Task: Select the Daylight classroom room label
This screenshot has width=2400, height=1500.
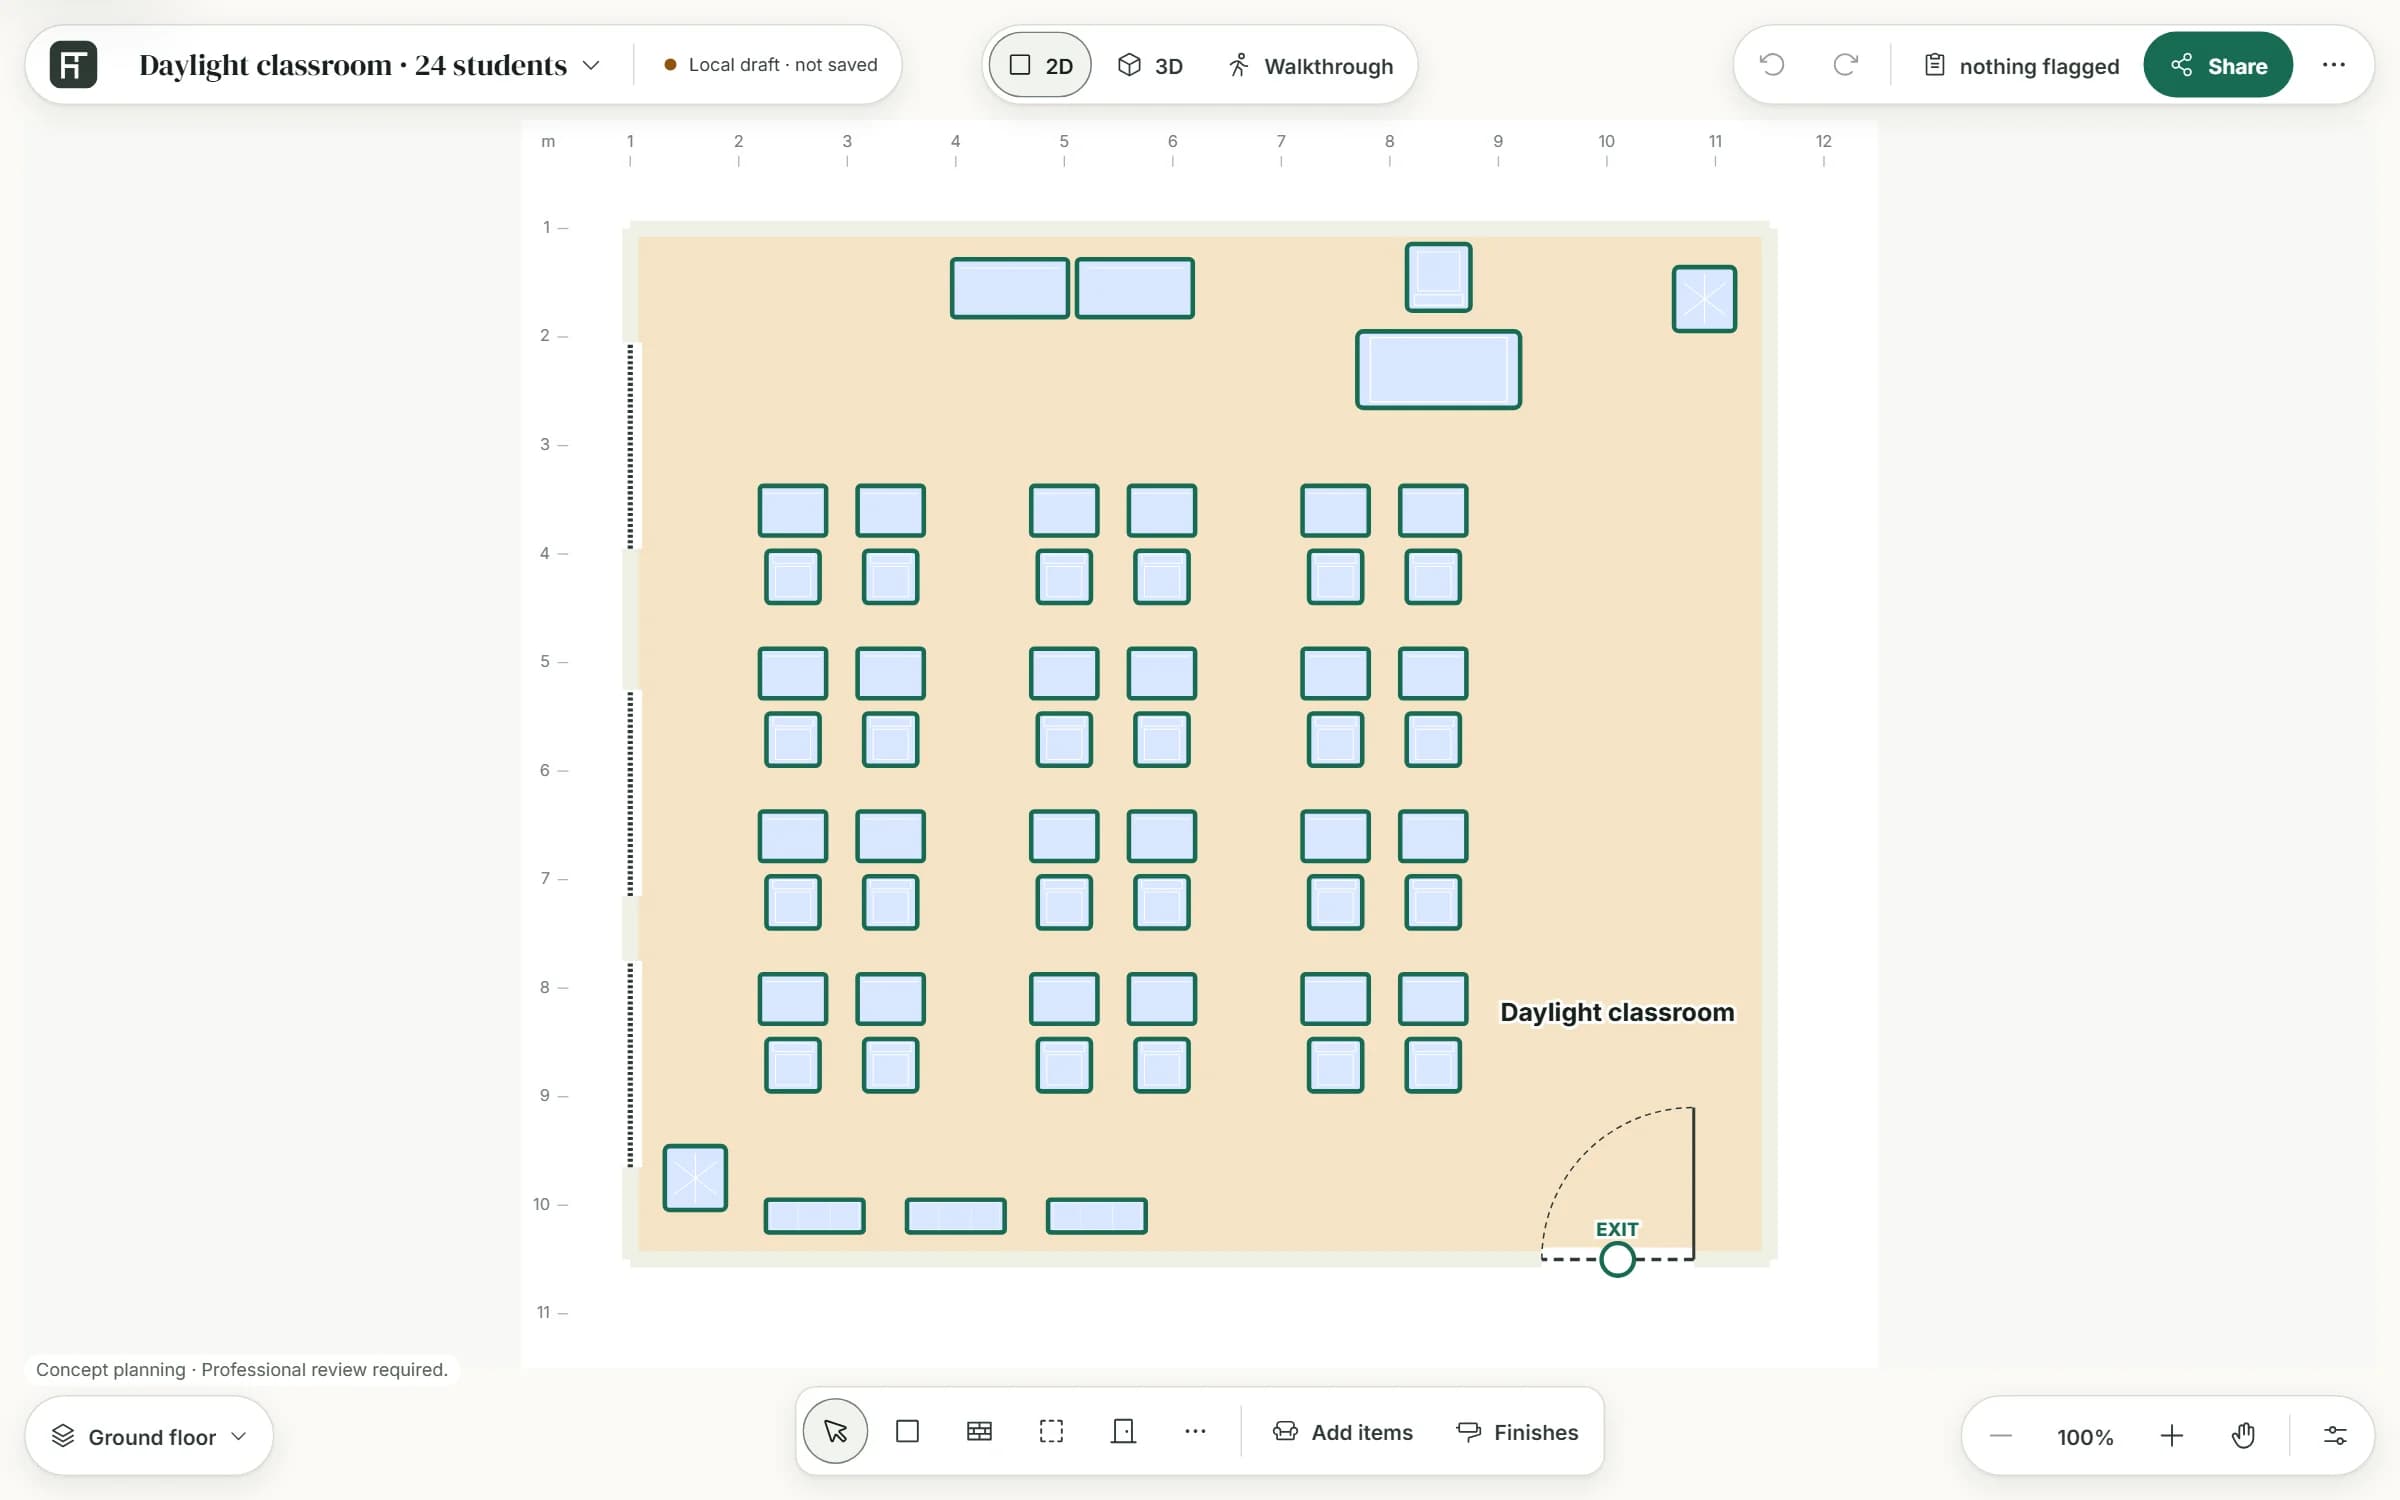Action: click(x=1617, y=1012)
